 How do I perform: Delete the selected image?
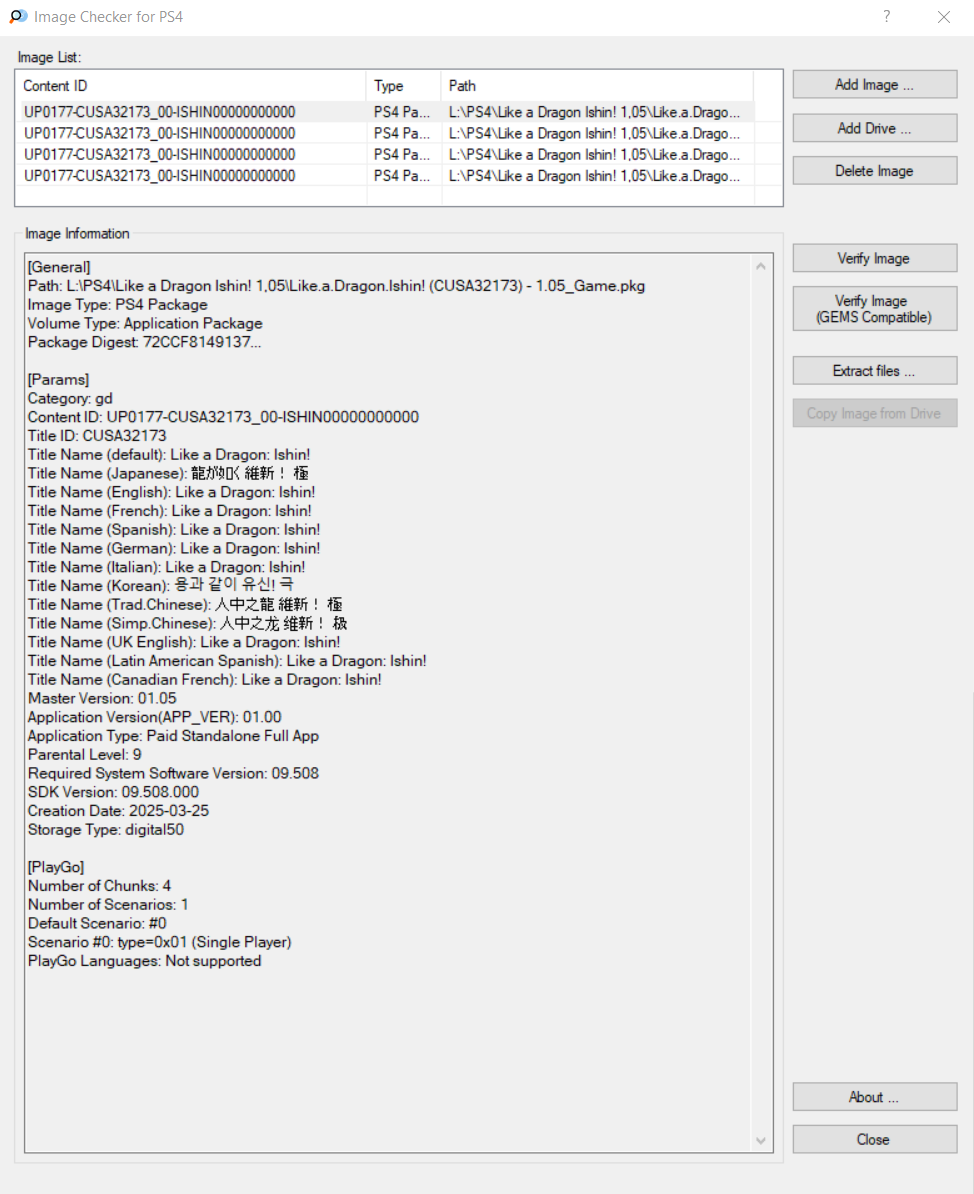coord(874,171)
